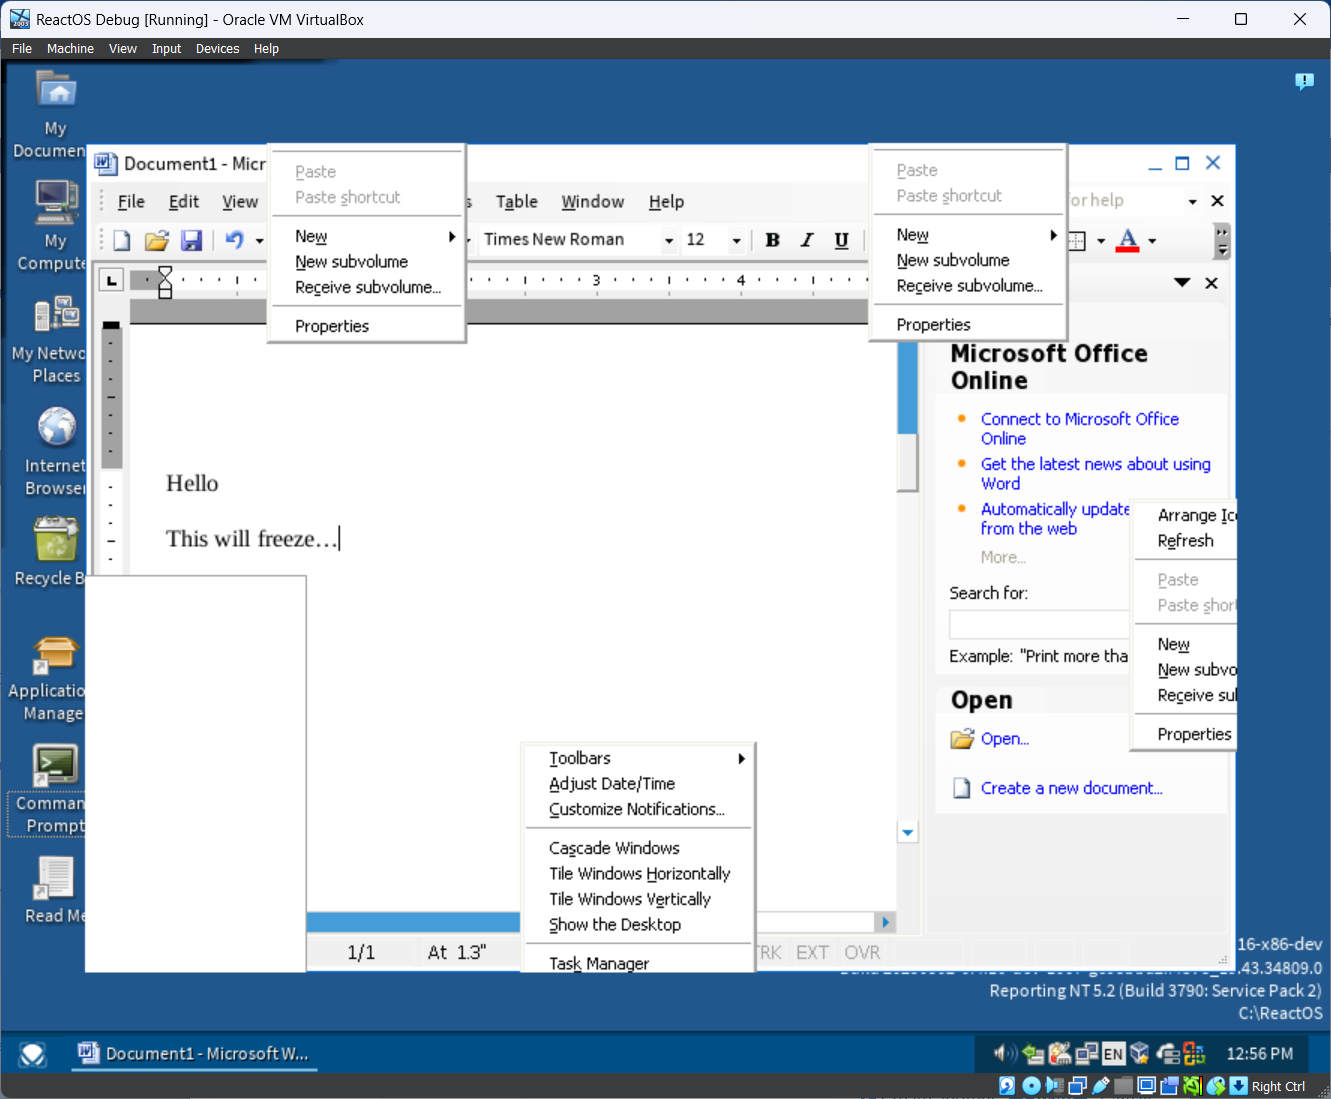Open the Edit menu
The width and height of the screenshot is (1331, 1099).
[x=184, y=202]
